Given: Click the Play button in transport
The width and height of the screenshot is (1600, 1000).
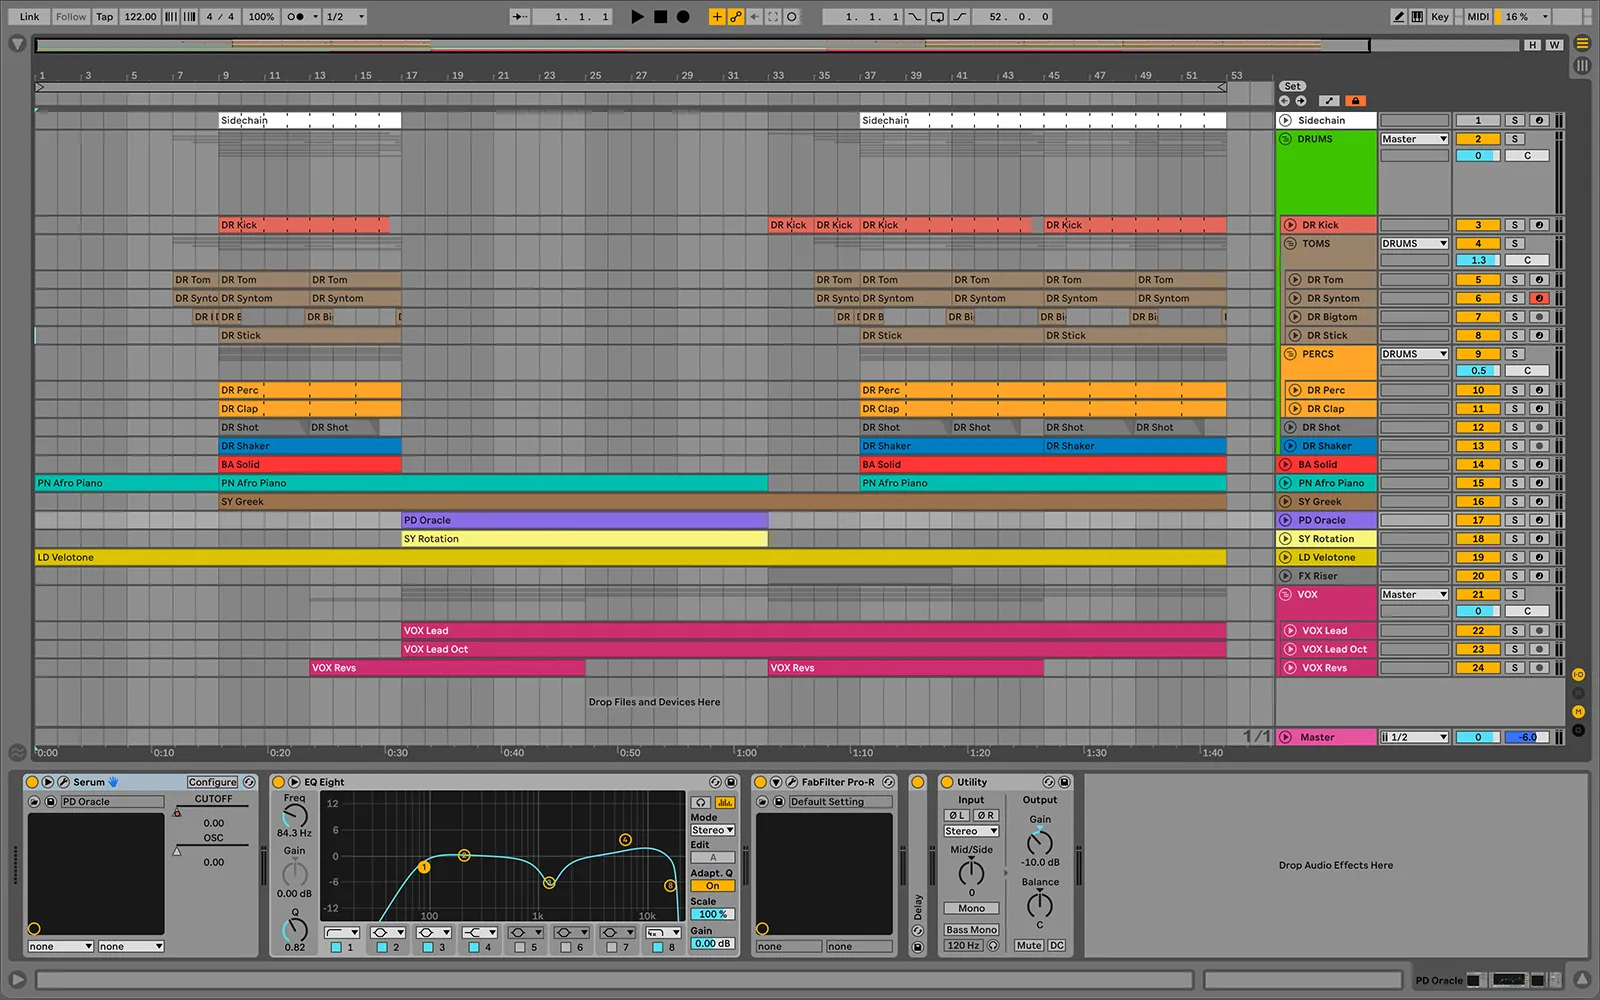Looking at the screenshot, I should 637,16.
